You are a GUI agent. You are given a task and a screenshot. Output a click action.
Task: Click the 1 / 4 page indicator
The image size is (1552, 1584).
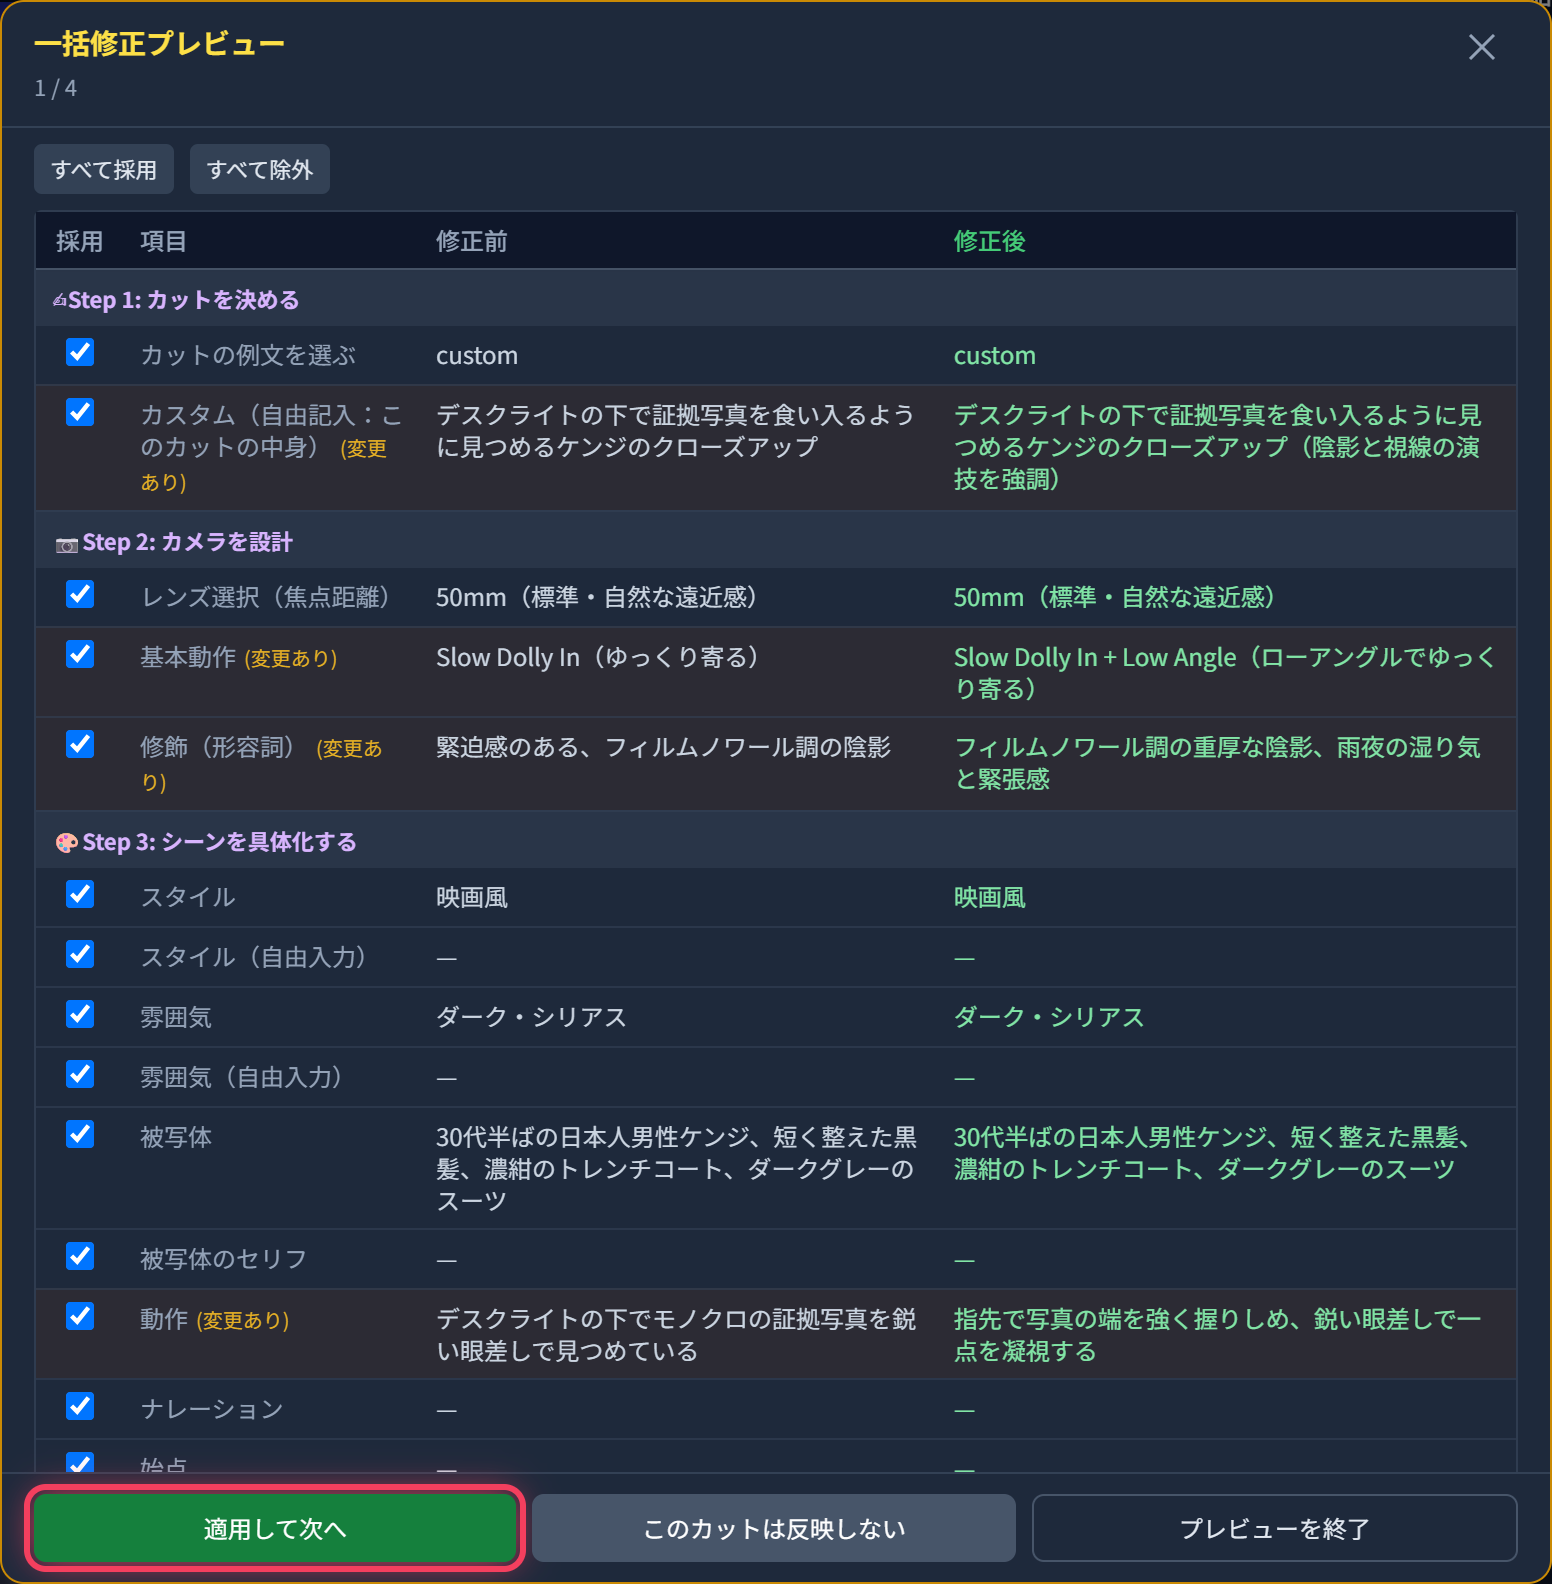point(56,88)
